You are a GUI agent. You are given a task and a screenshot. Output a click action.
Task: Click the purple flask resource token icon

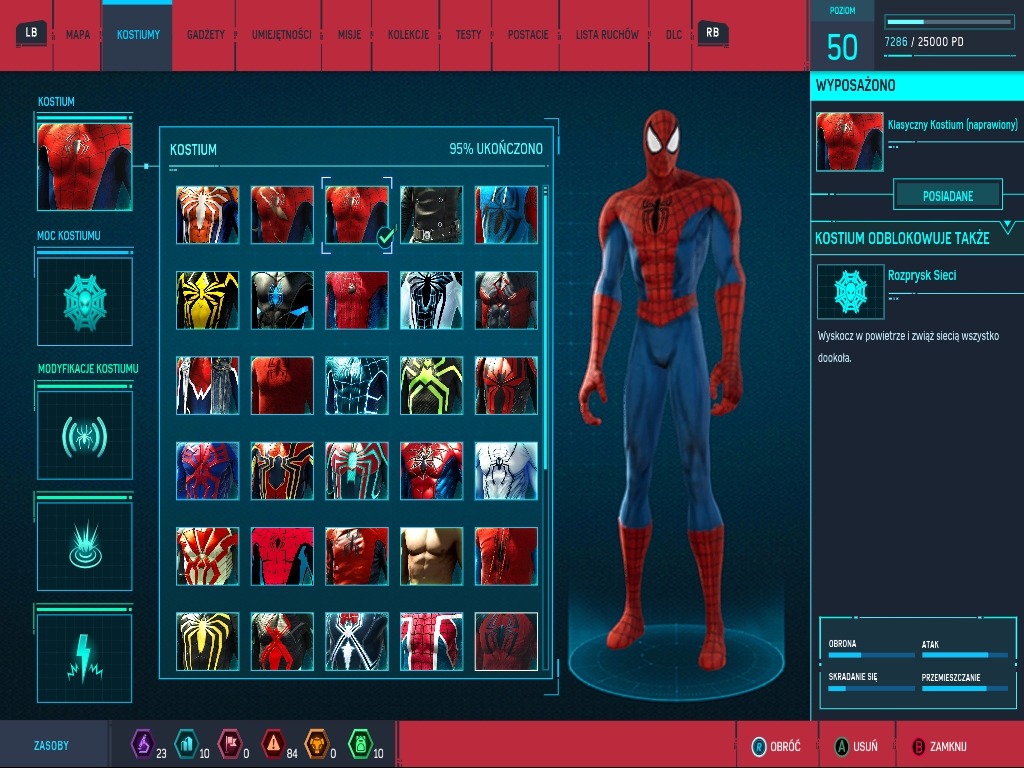coord(142,744)
